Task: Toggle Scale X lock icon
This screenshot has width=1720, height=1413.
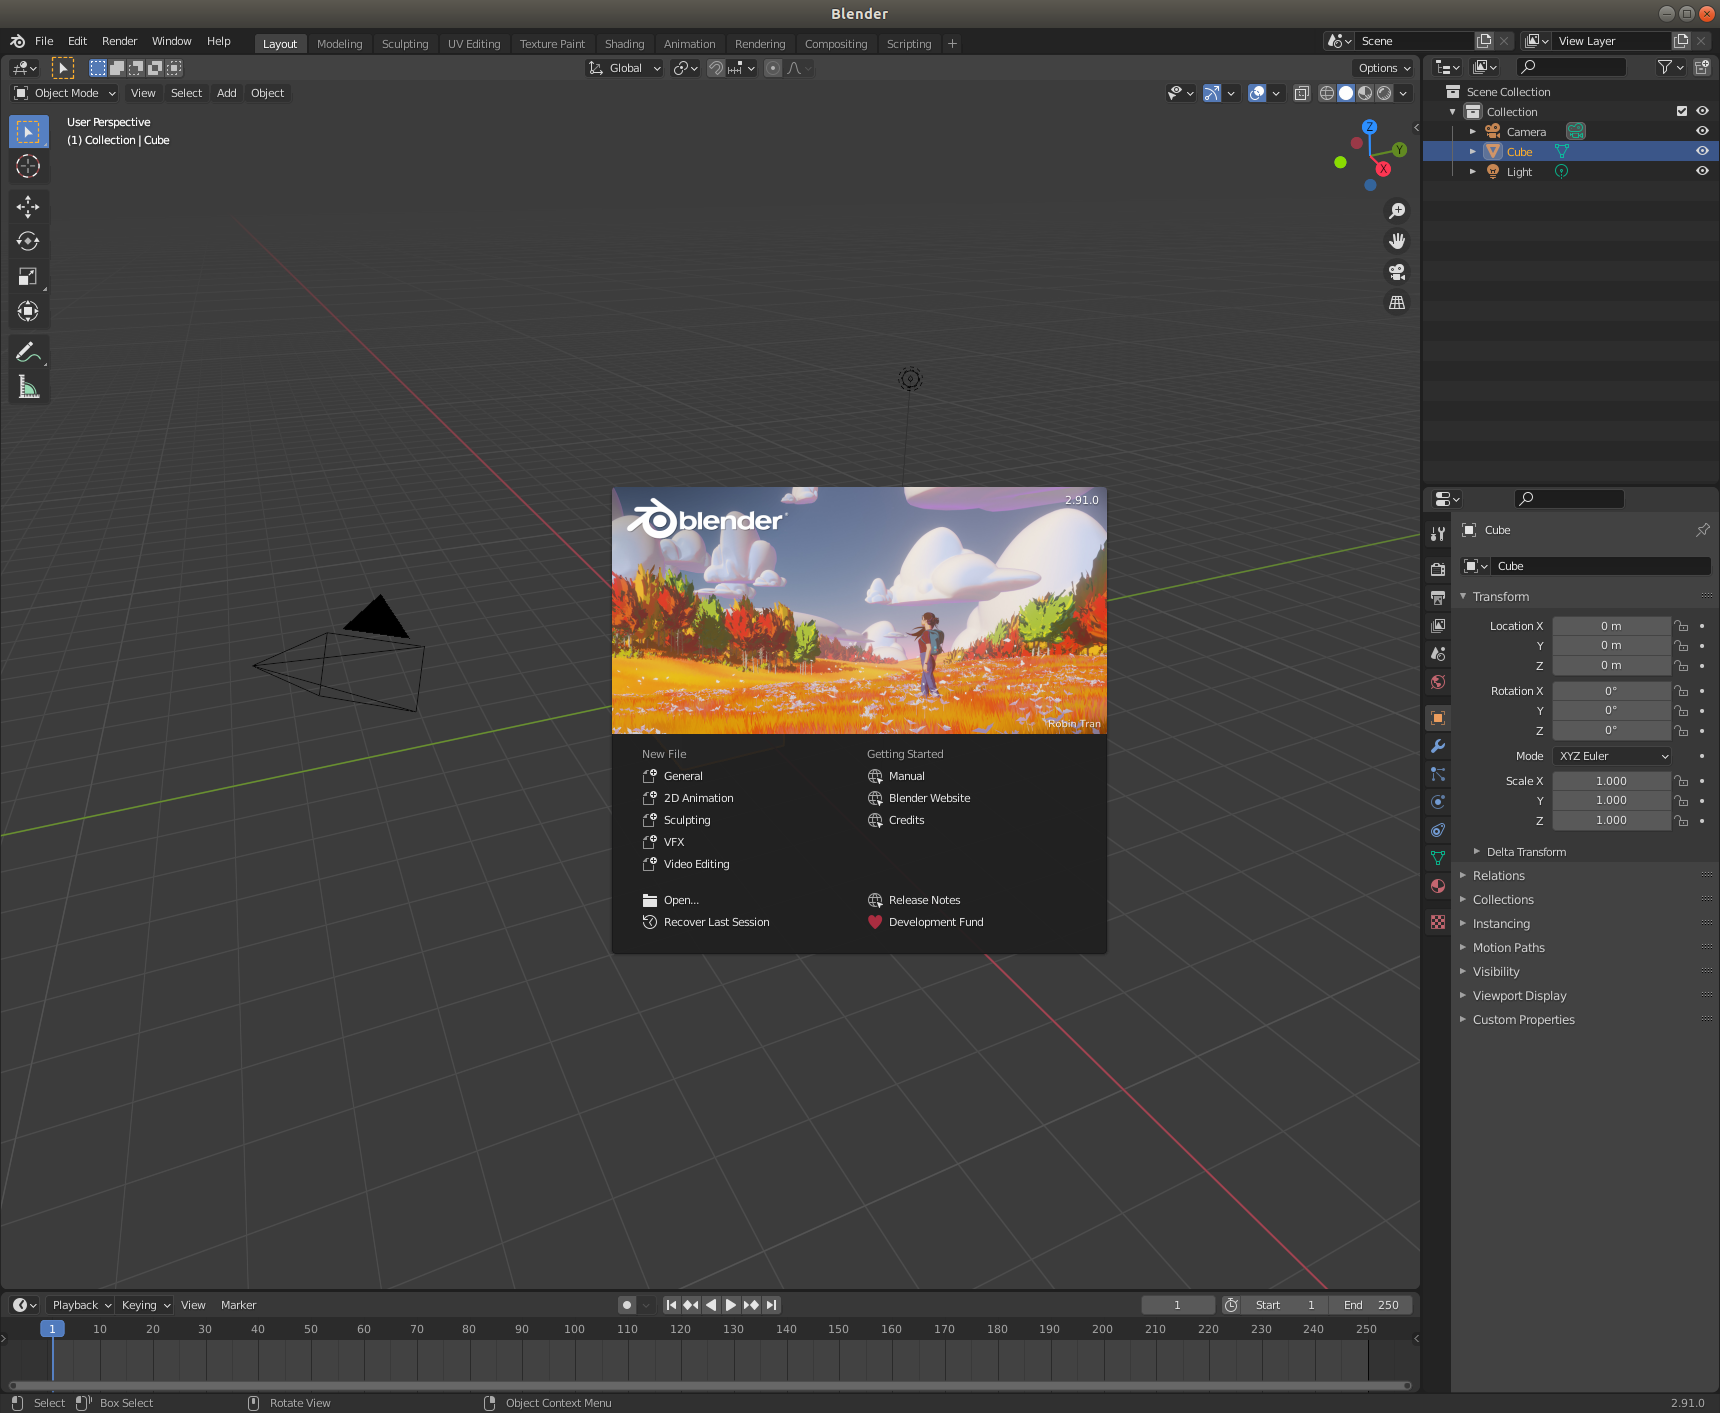Action: pos(1682,781)
